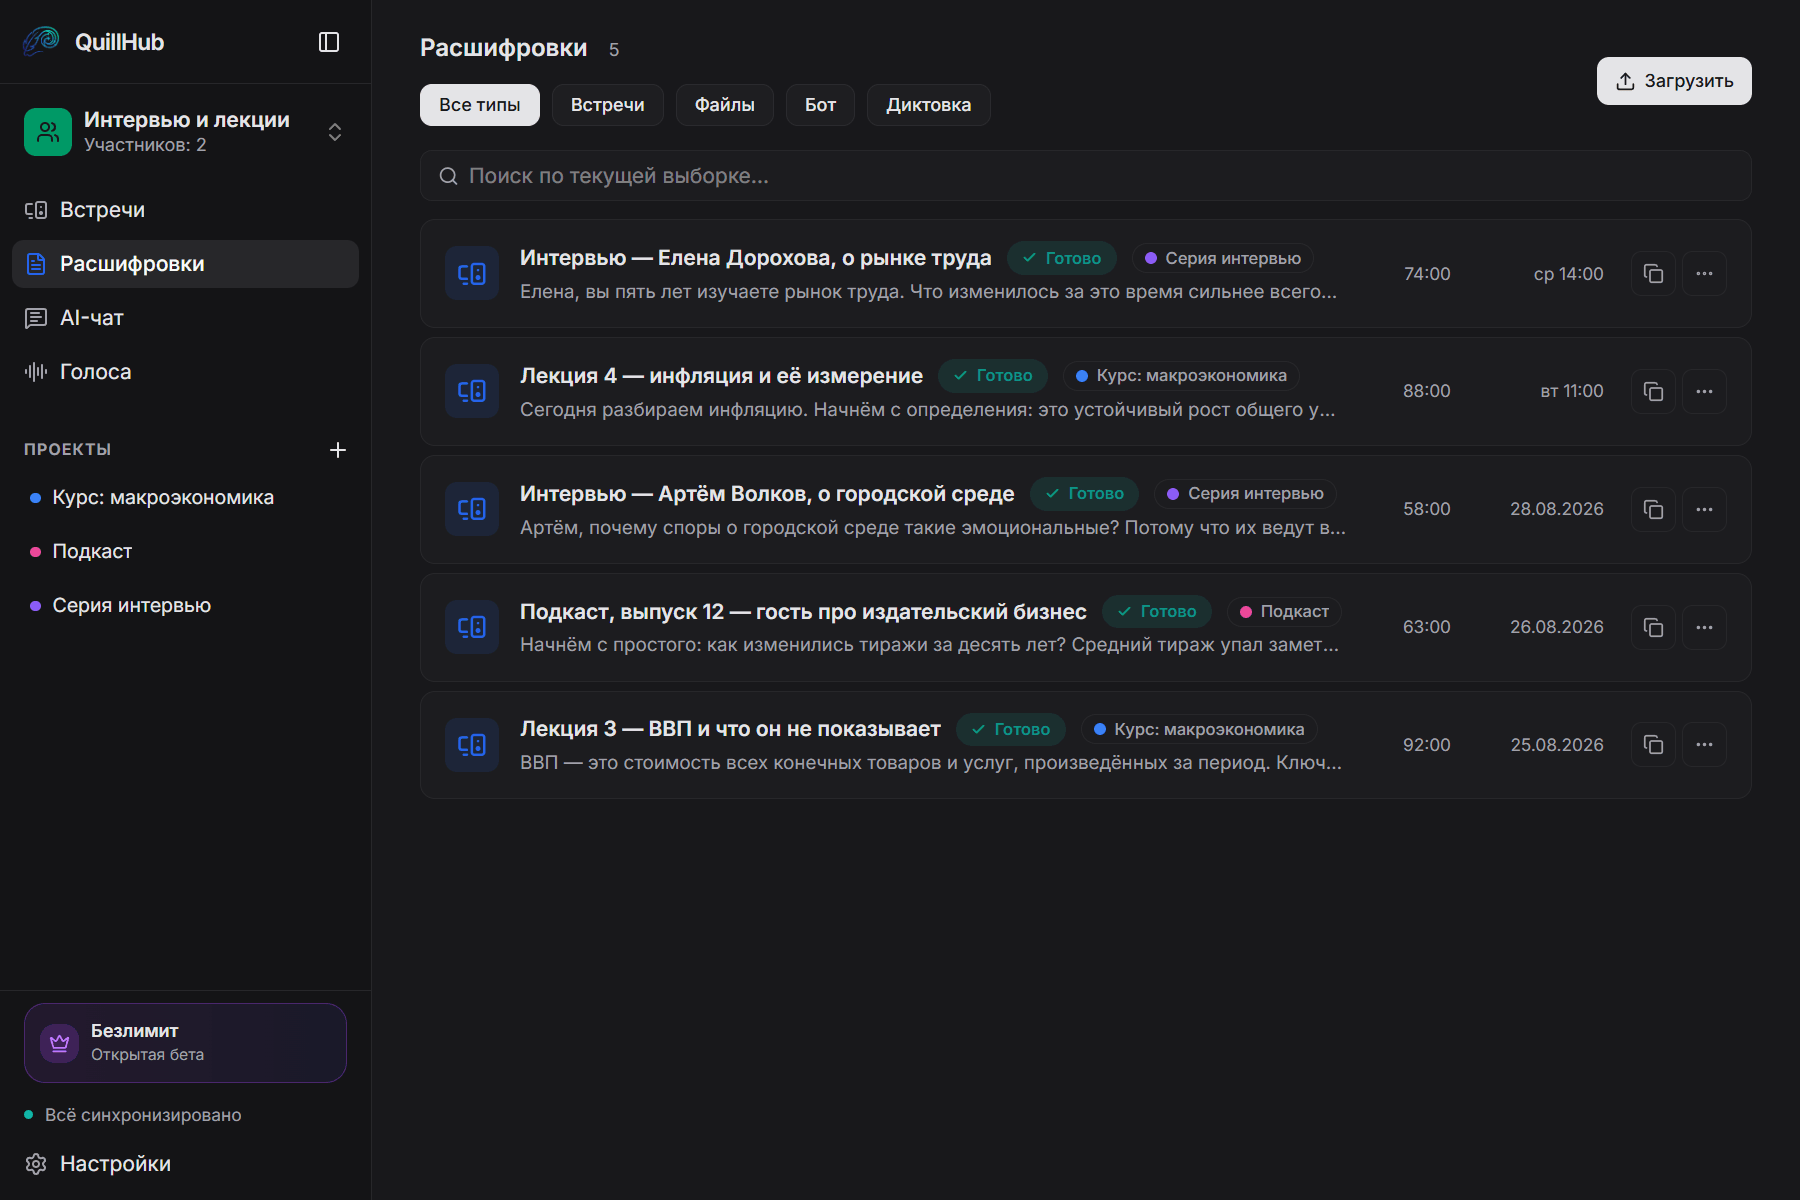
Task: Click duration 88:00
Action: coord(1427,391)
